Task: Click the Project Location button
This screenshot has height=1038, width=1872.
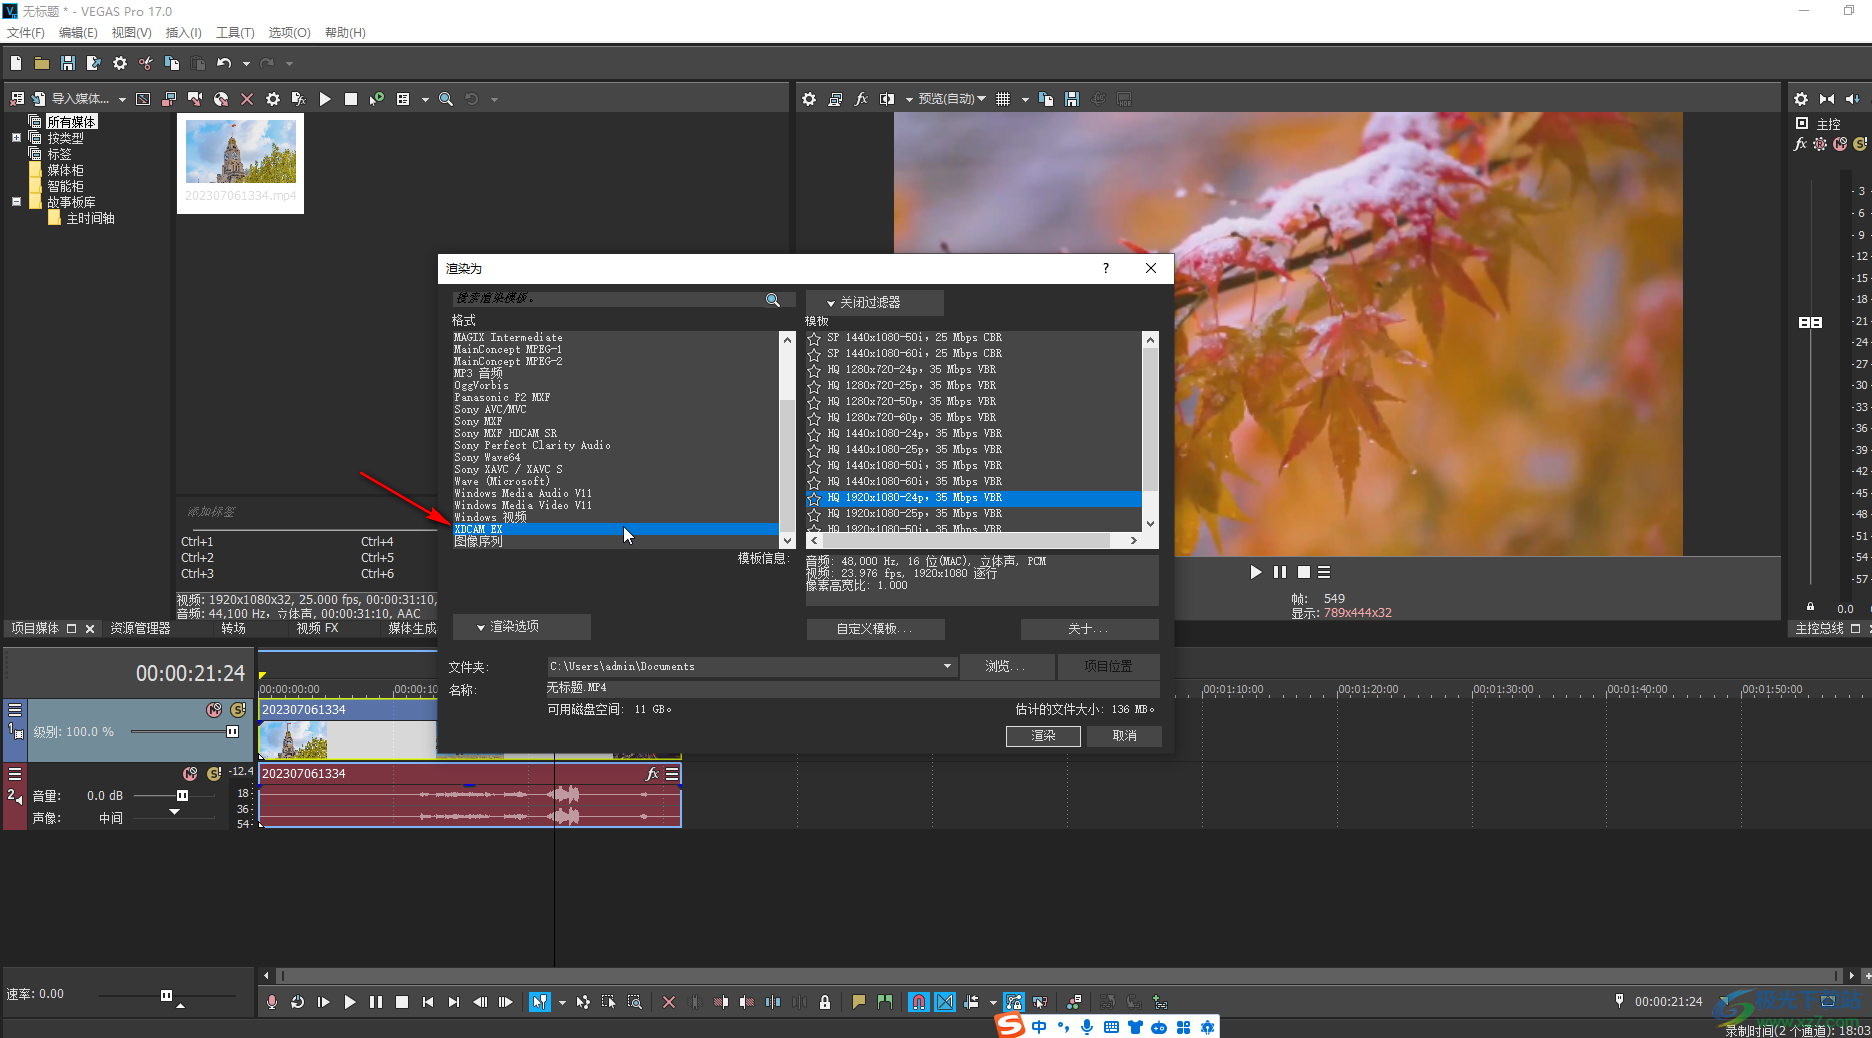Action: pyautogui.click(x=1108, y=666)
